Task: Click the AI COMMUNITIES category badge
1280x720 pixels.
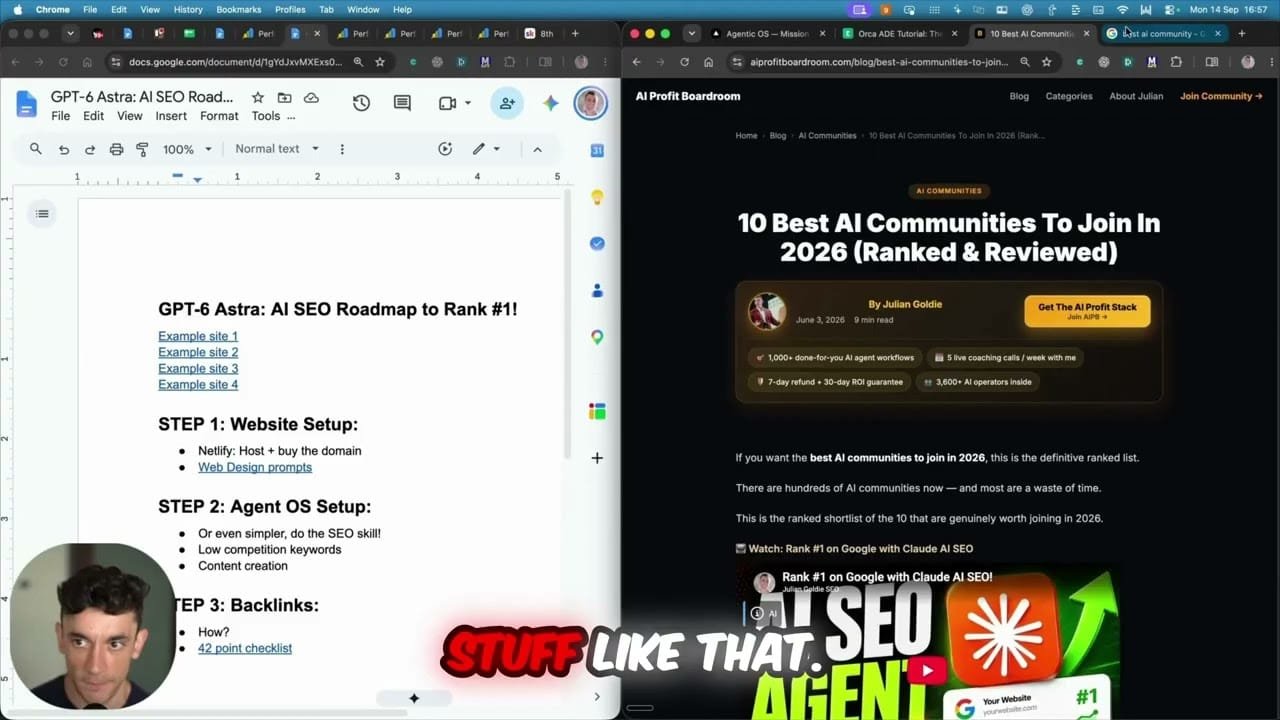Action: pyautogui.click(x=949, y=190)
